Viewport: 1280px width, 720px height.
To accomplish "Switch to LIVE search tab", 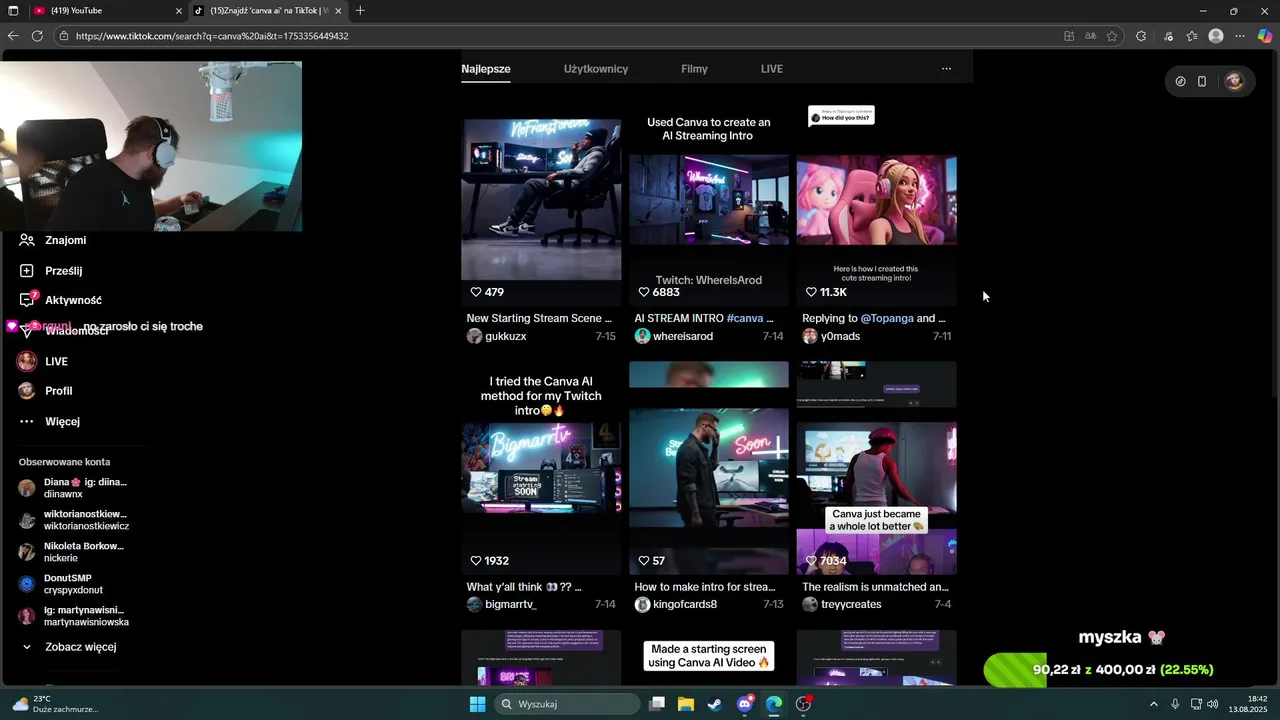I will (x=772, y=69).
